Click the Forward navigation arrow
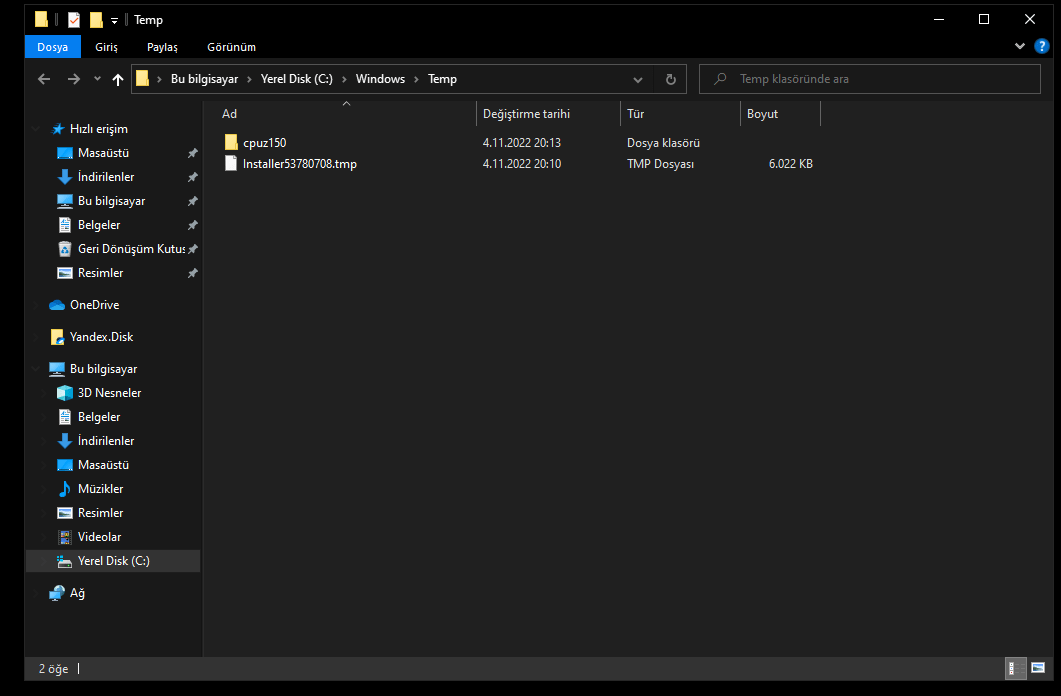This screenshot has width=1061, height=696. (73, 79)
